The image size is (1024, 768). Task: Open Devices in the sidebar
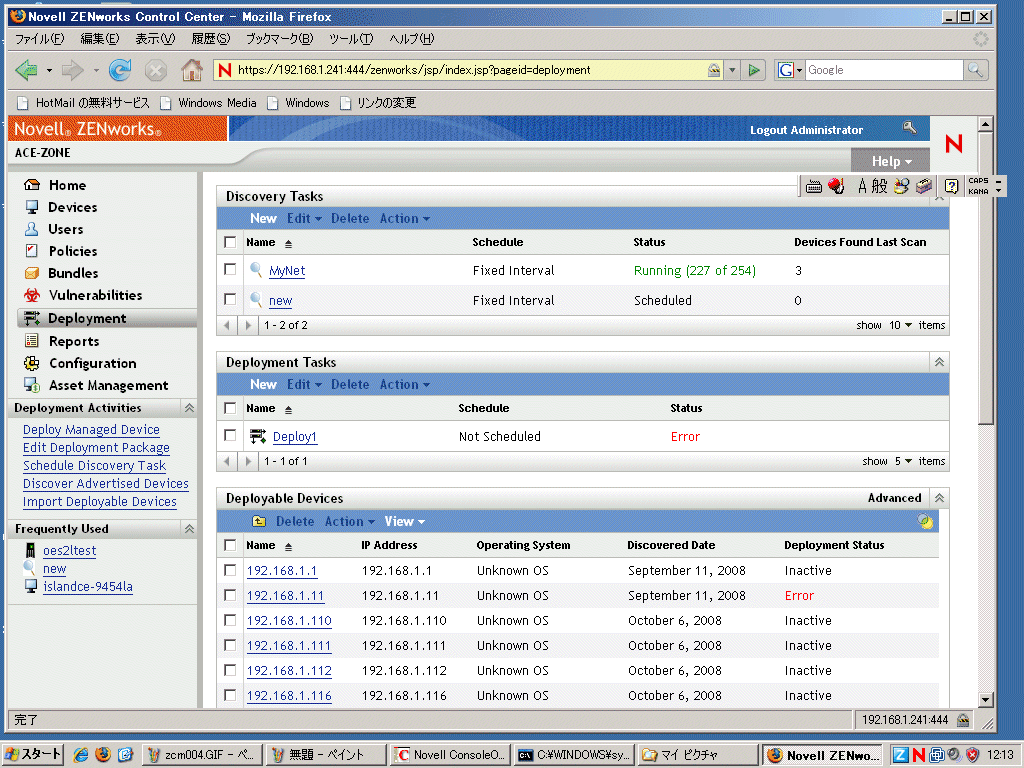(72, 208)
